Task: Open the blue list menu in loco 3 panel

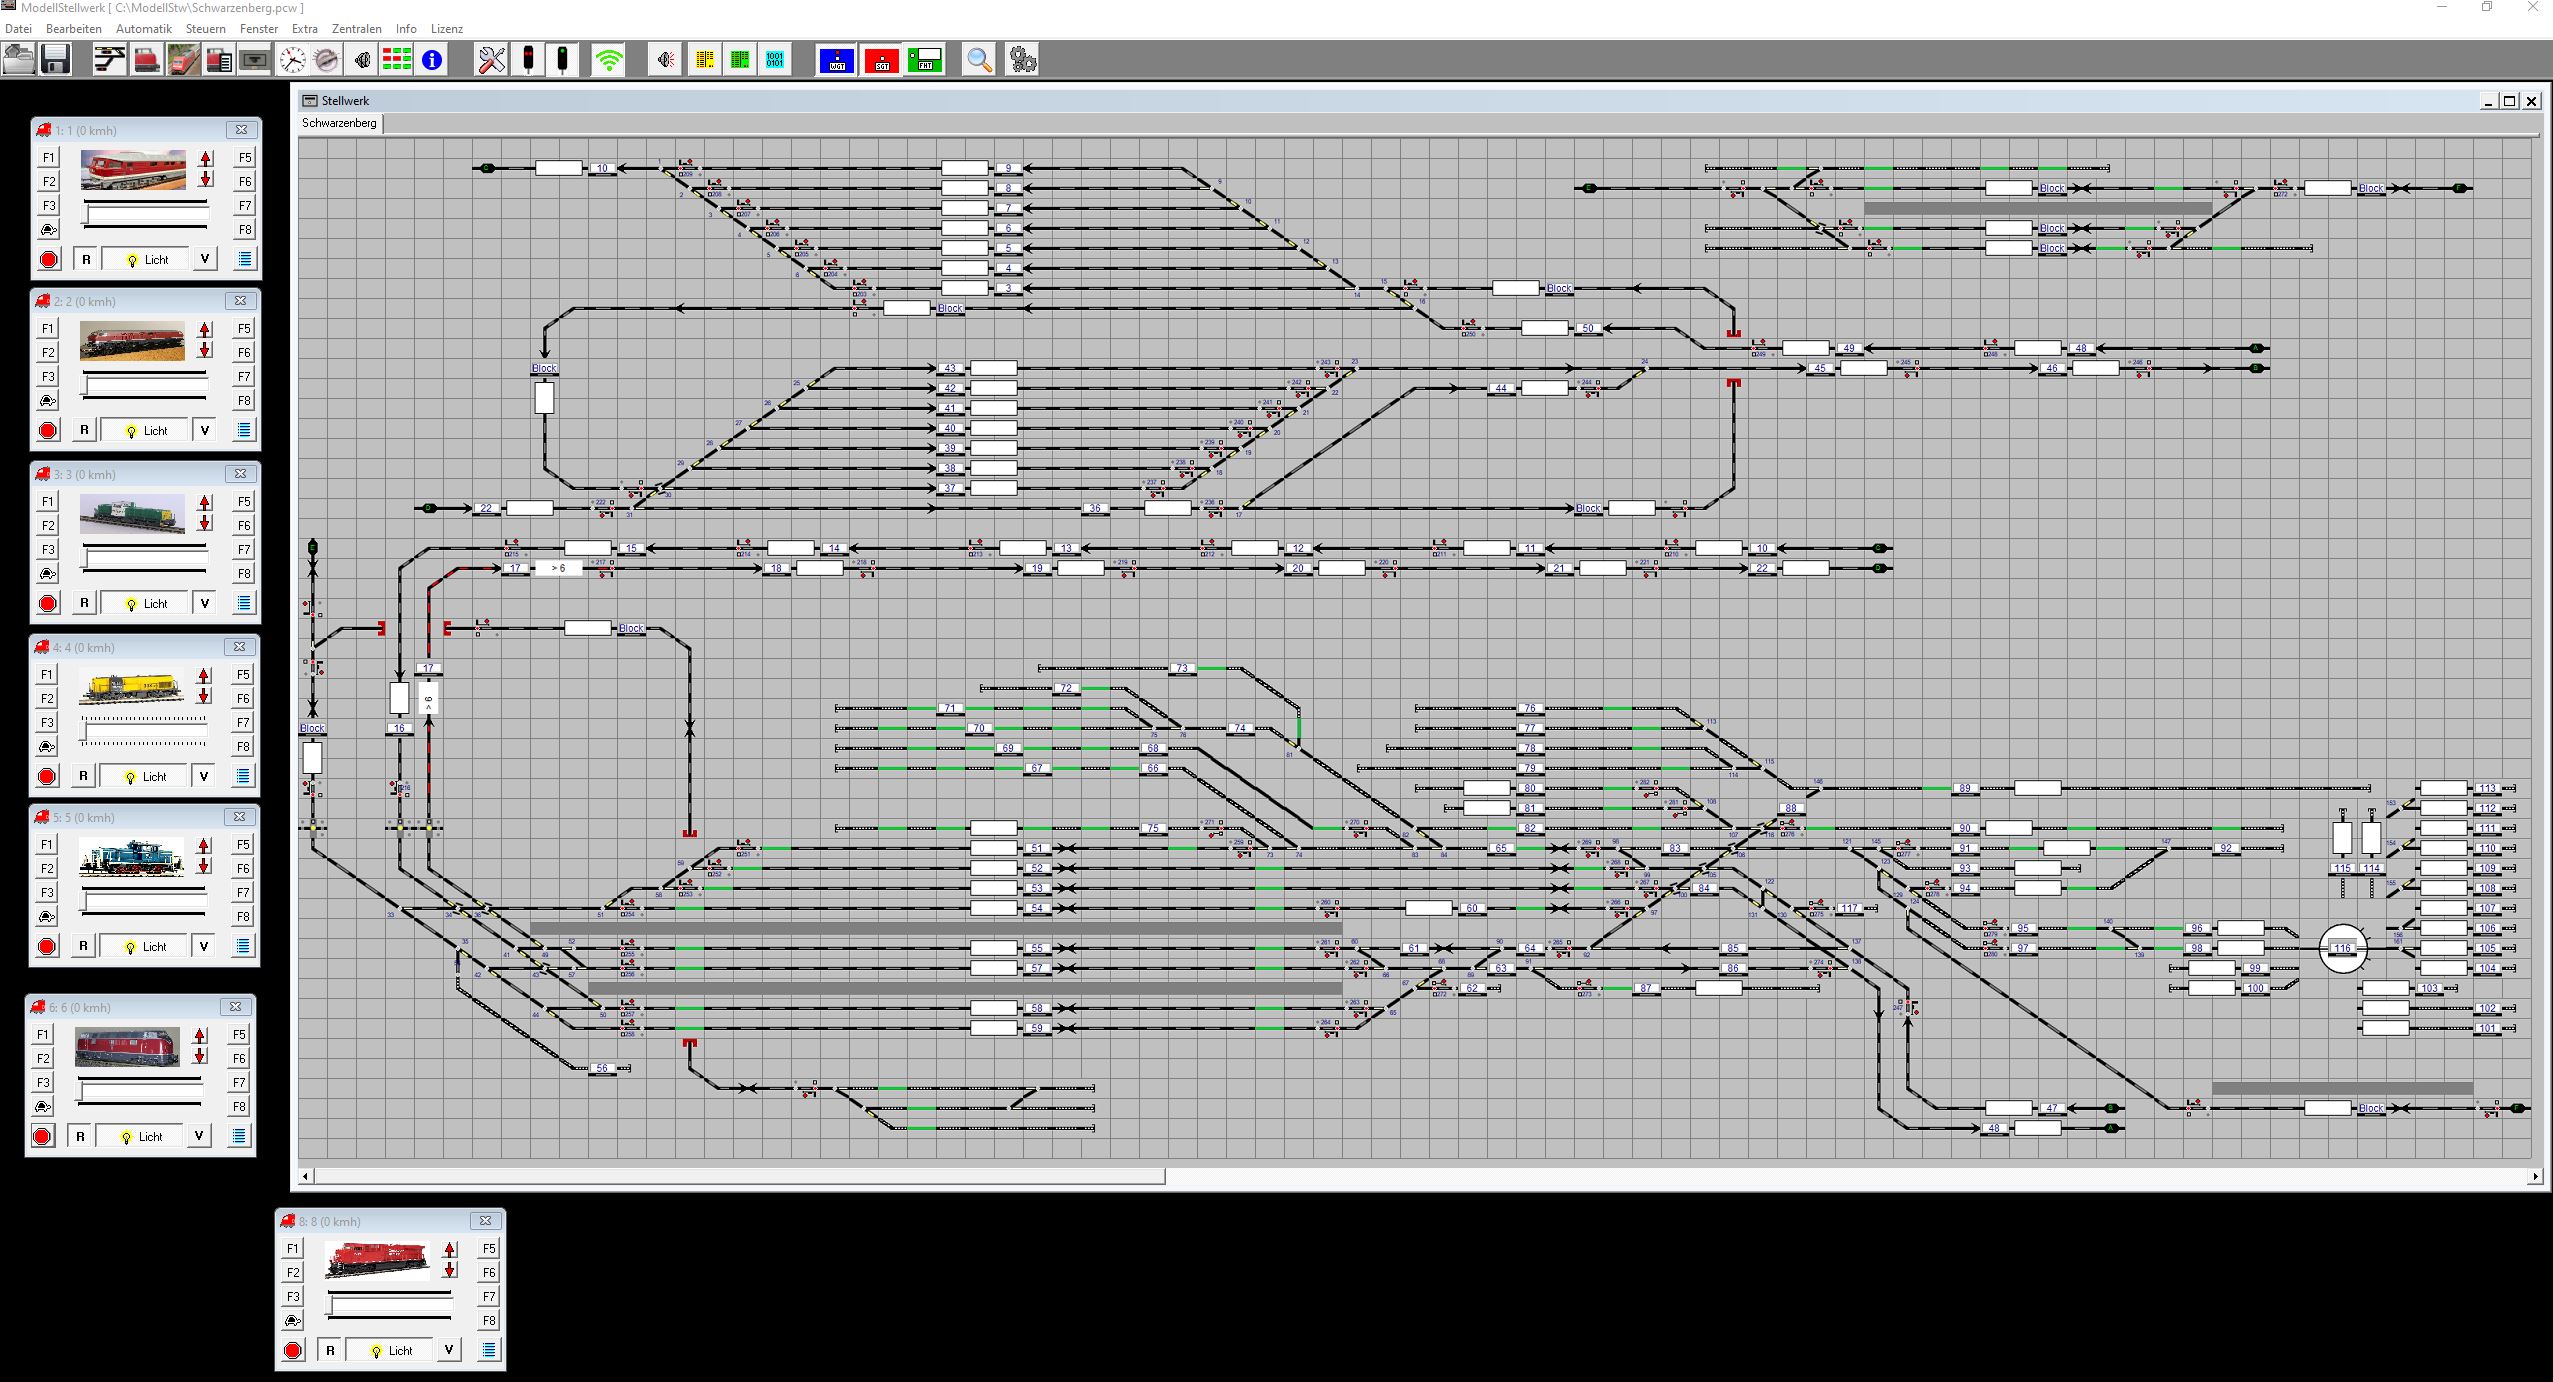Action: [x=244, y=603]
